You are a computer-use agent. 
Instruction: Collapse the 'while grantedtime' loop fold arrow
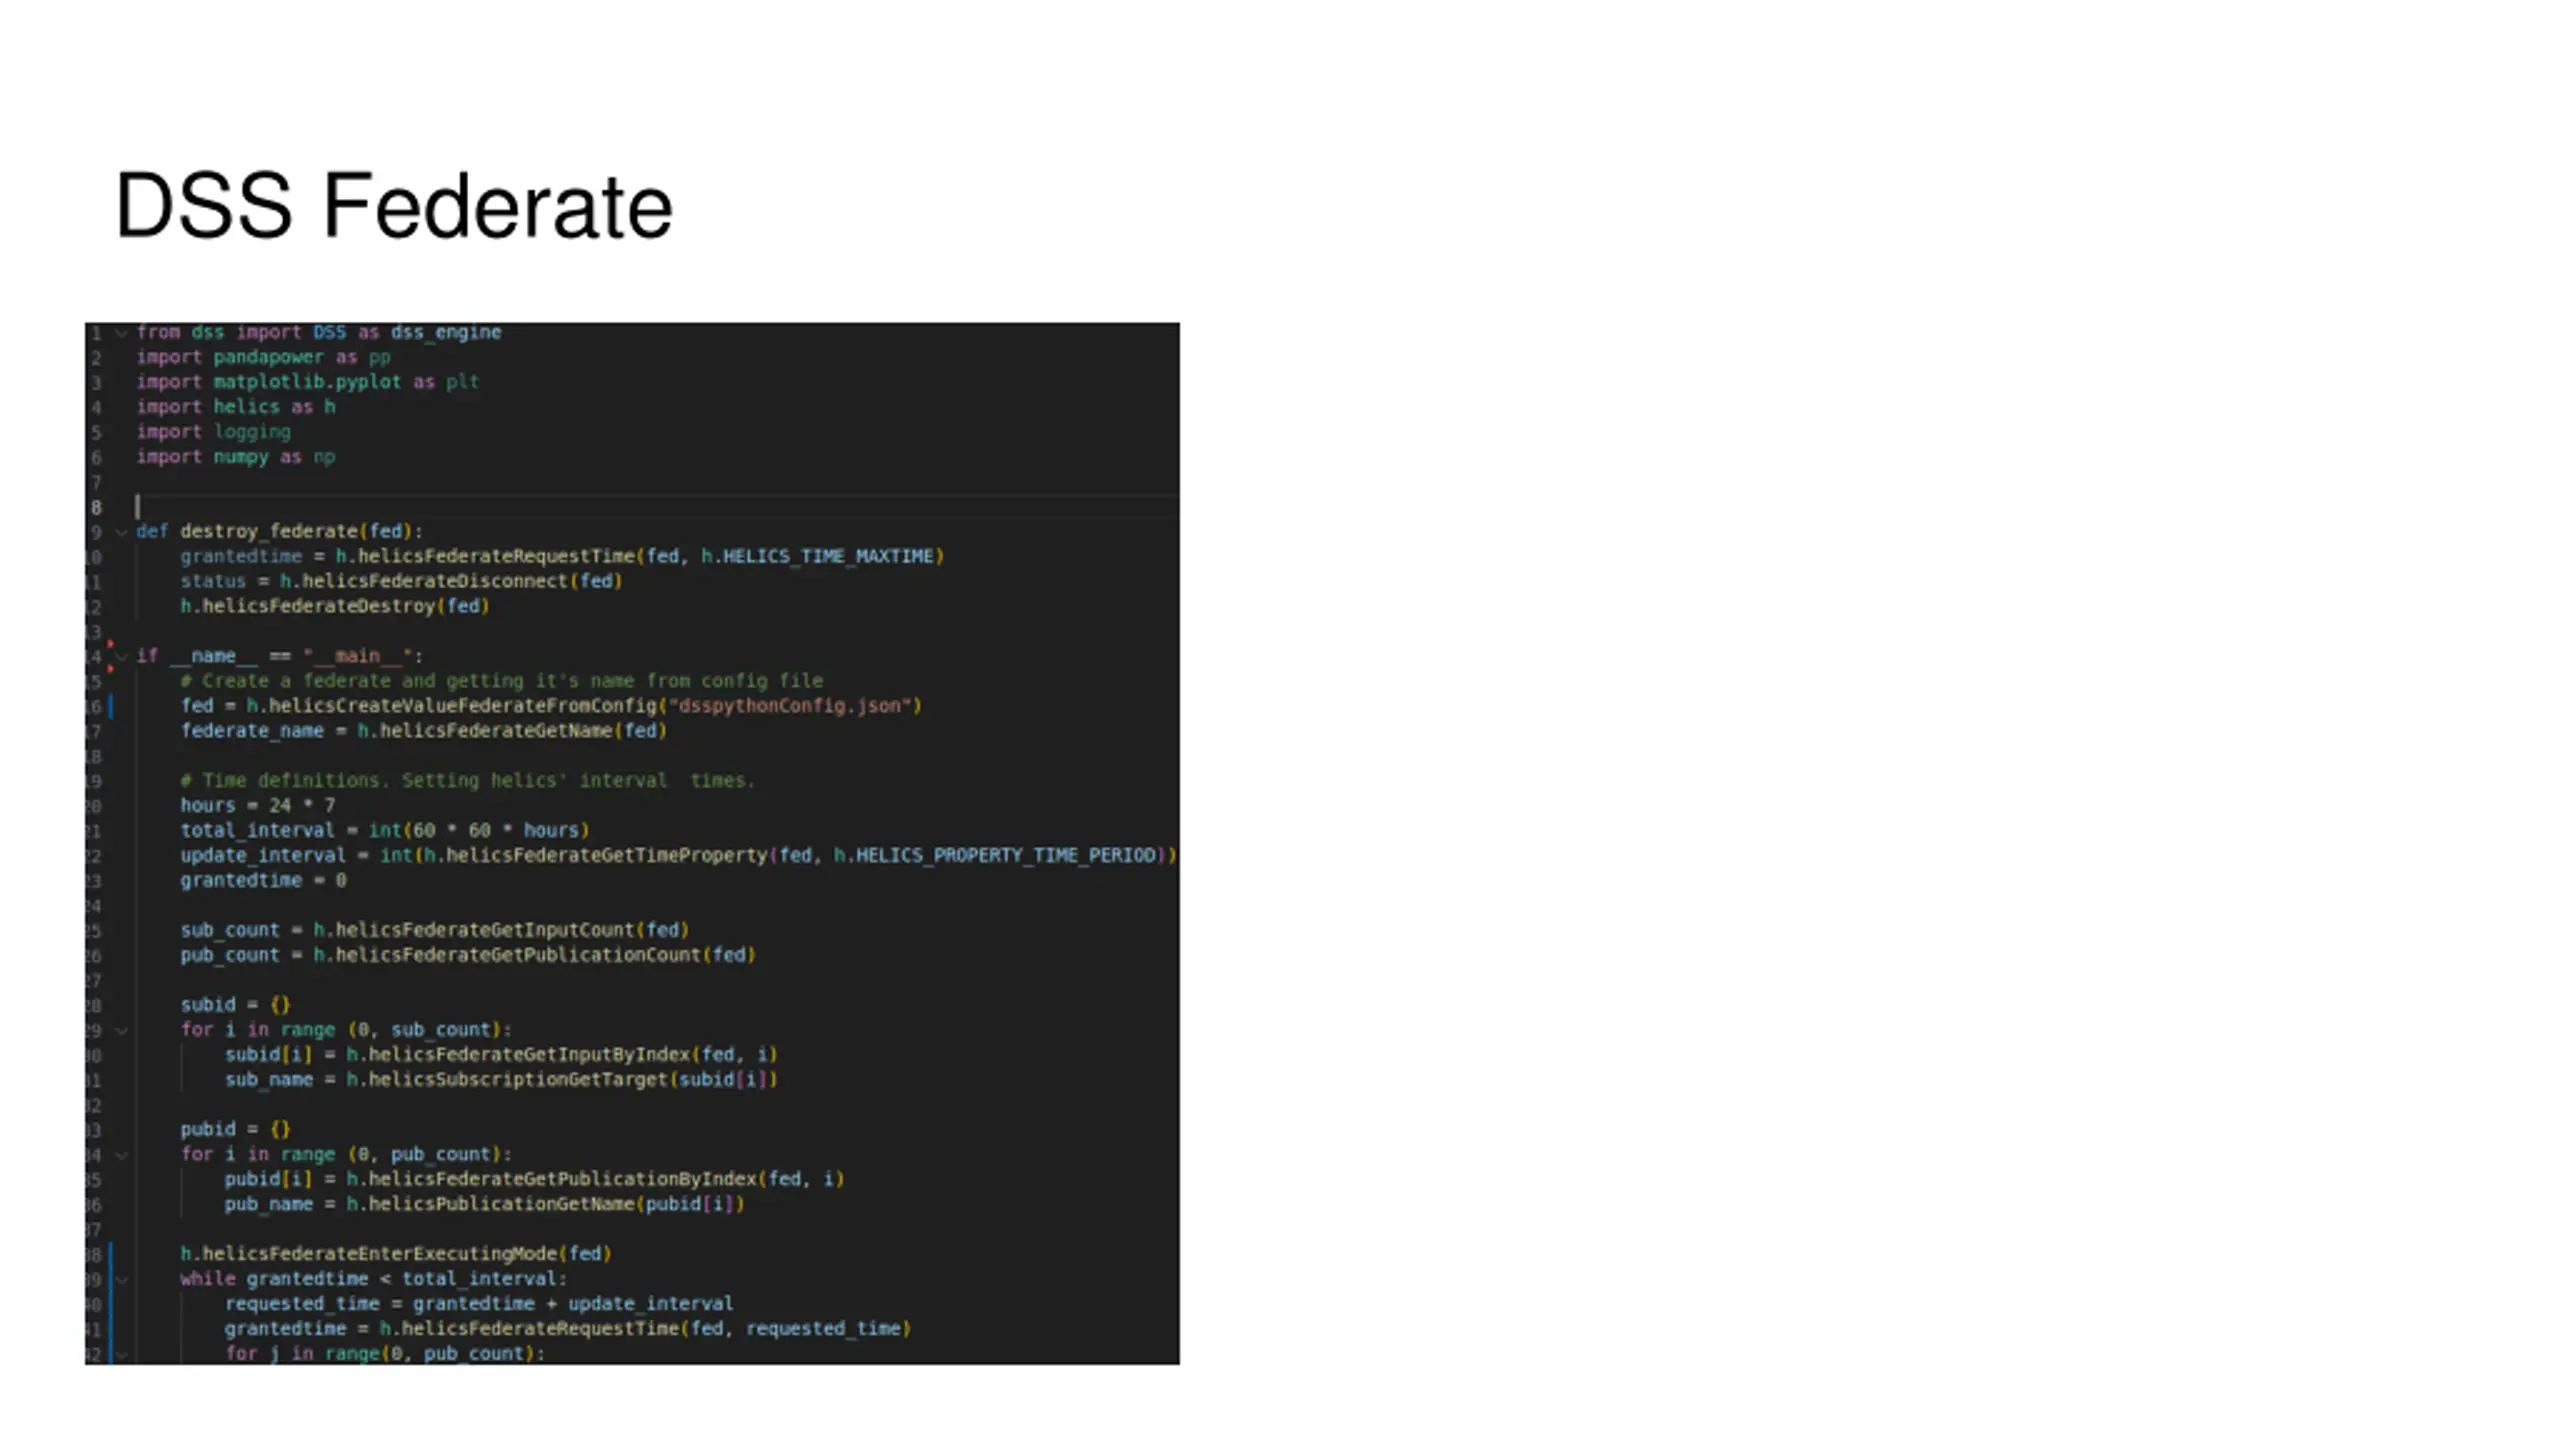121,1279
